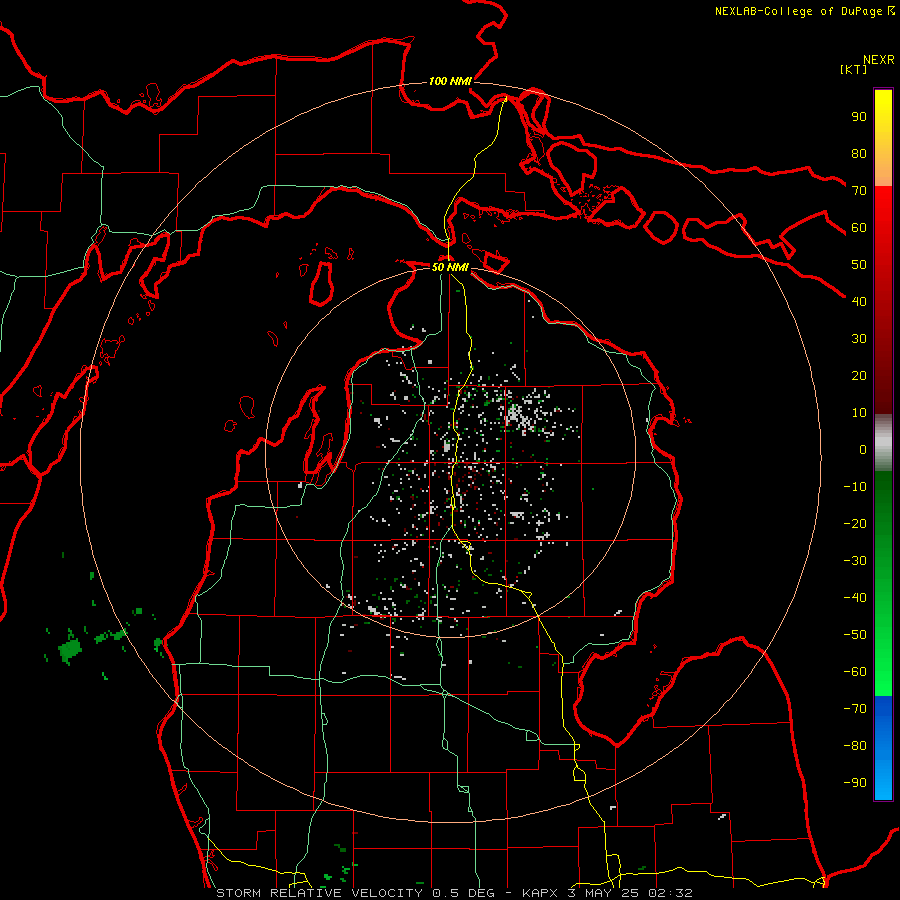900x900 pixels.
Task: Click the 0.5 DEG elevation text in caption
Action: tap(468, 893)
